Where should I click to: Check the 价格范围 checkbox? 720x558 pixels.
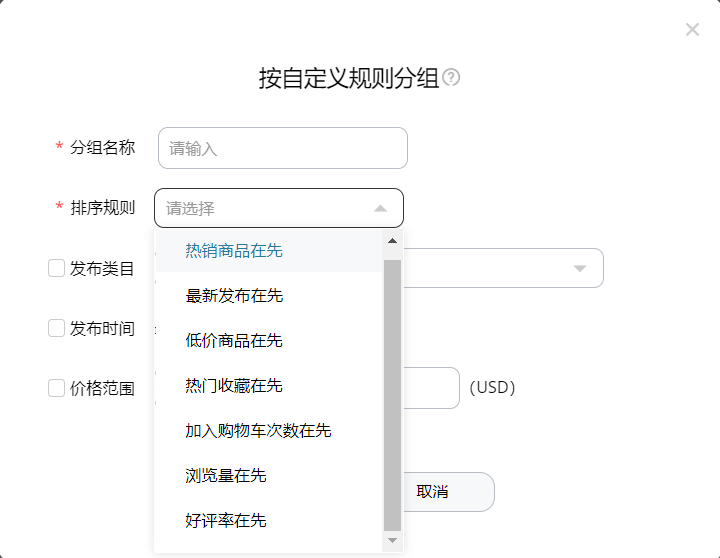pyautogui.click(x=56, y=388)
